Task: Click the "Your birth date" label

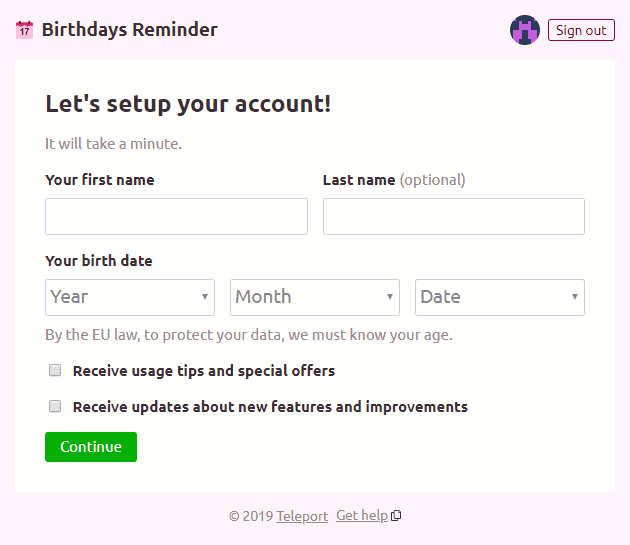Action: 99,261
